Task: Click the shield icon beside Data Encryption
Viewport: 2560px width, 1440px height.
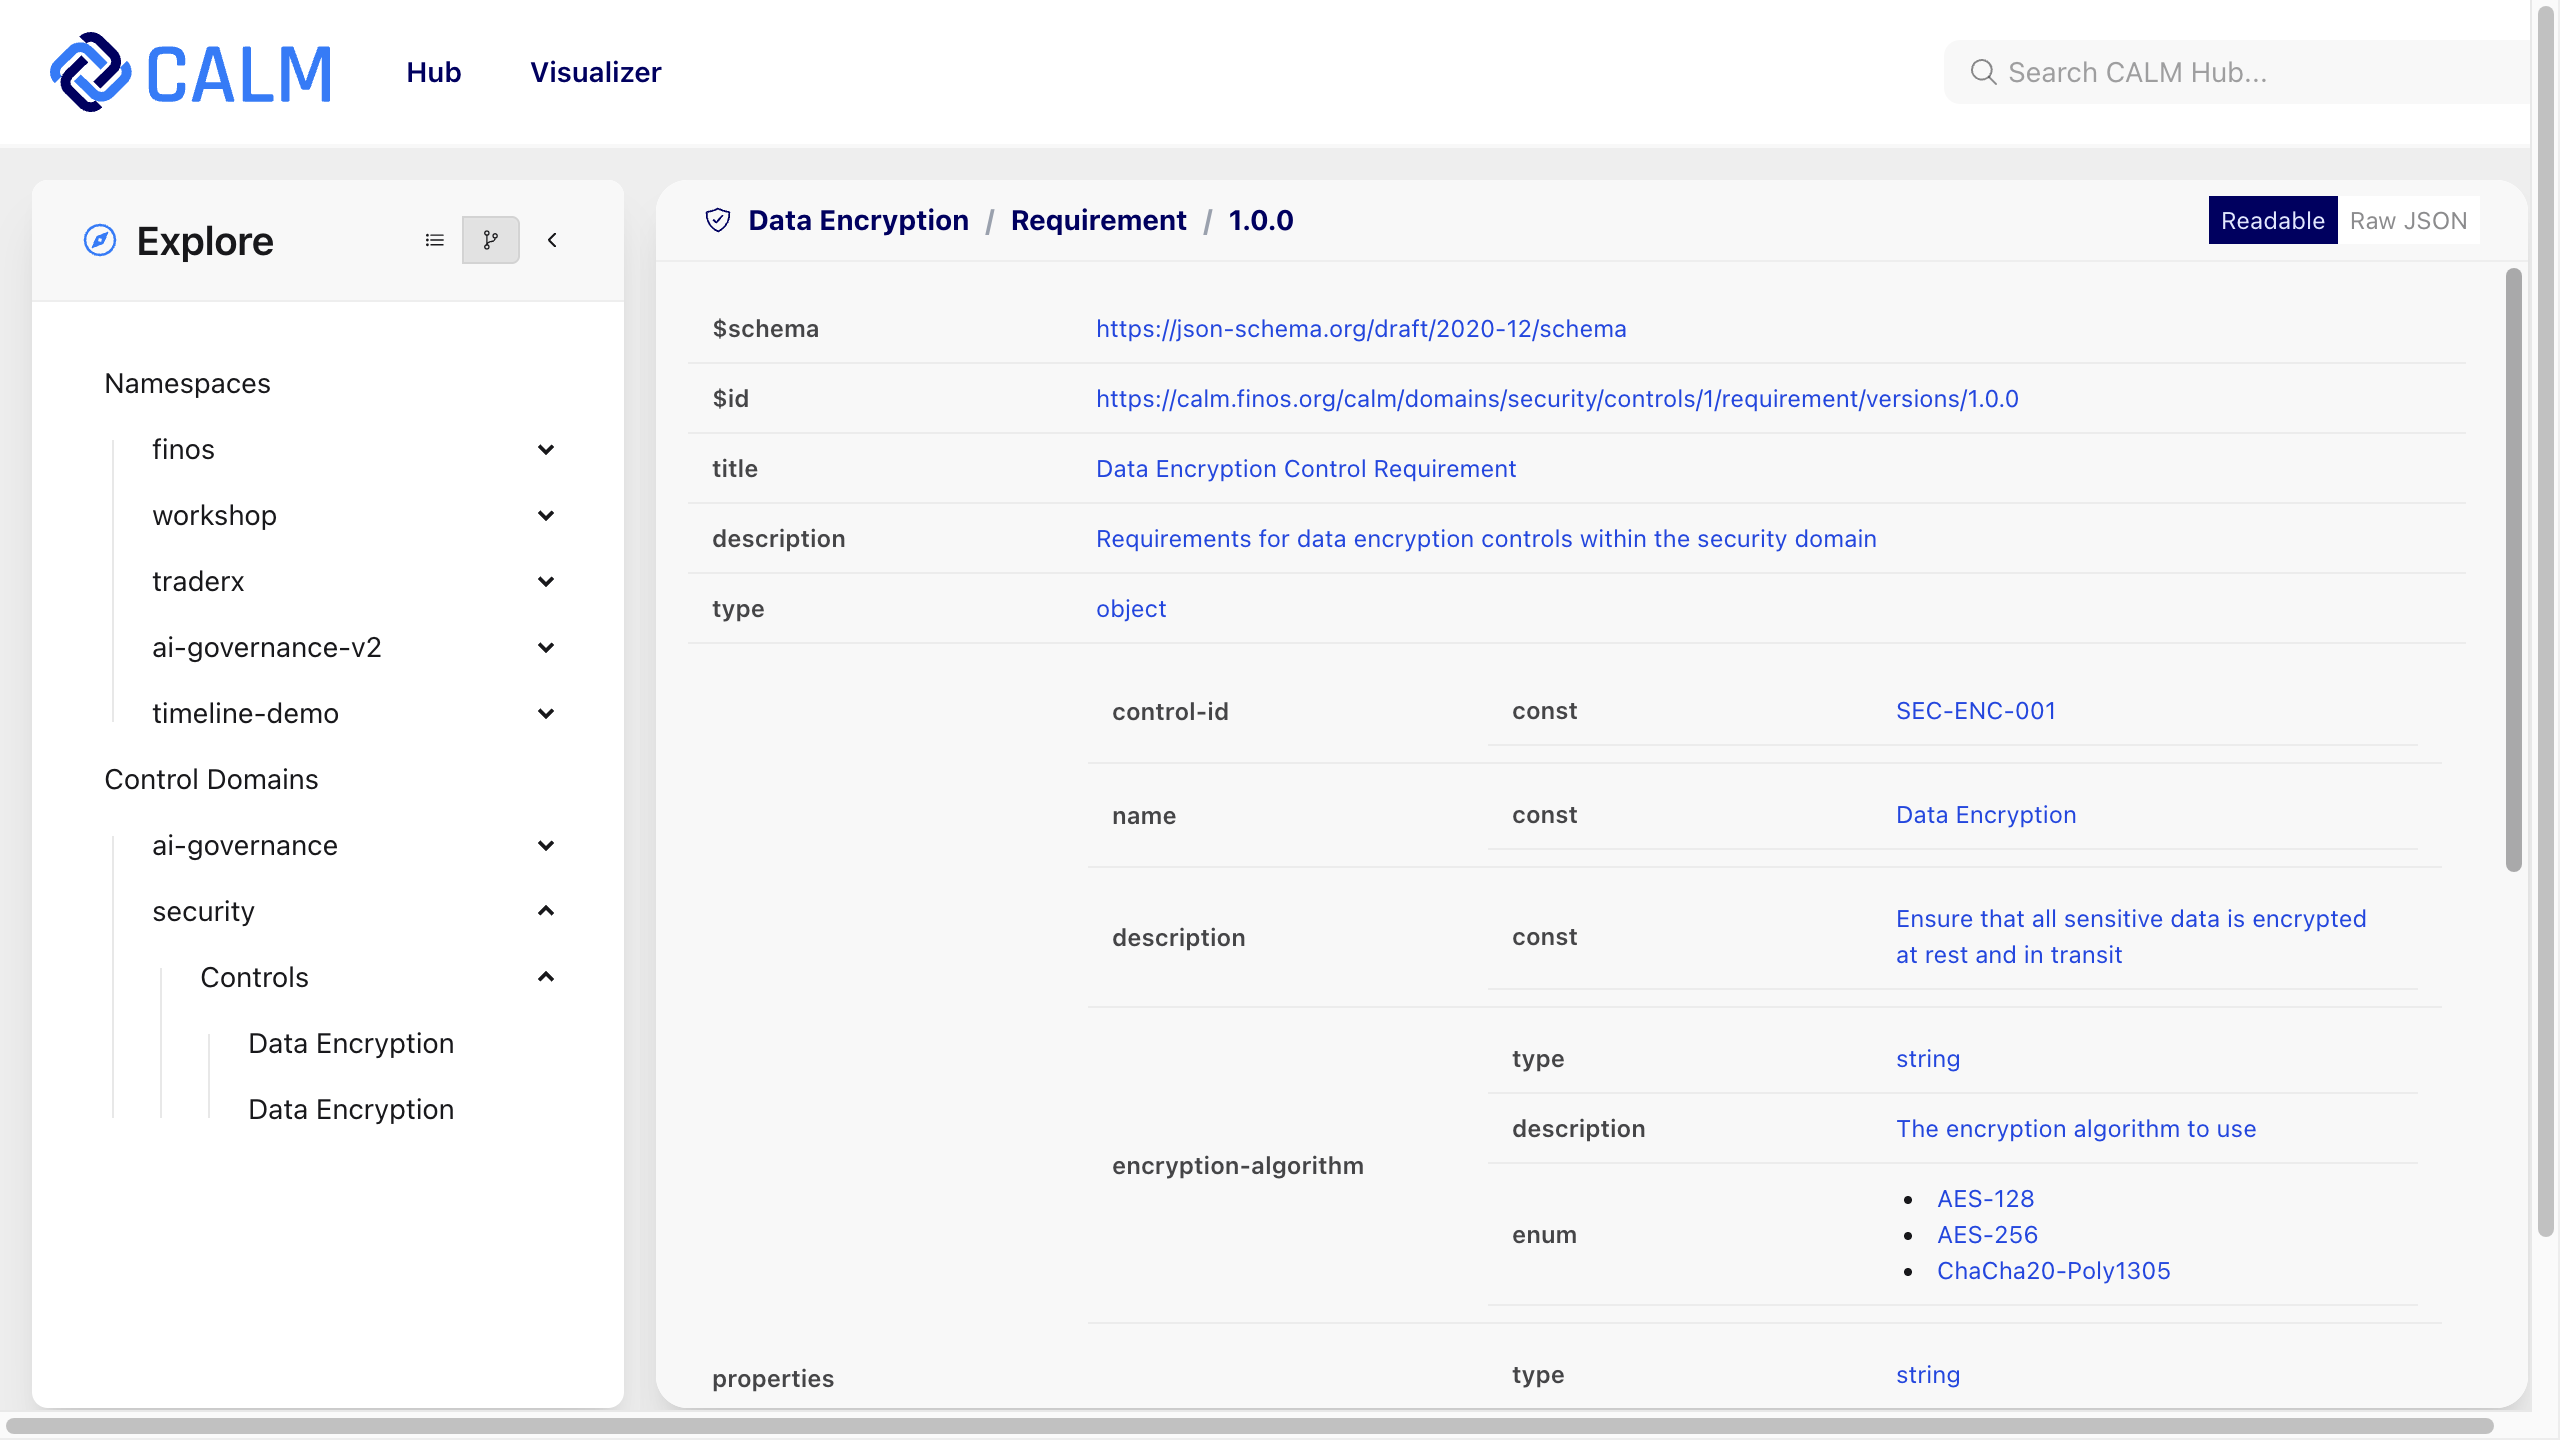Action: point(718,220)
